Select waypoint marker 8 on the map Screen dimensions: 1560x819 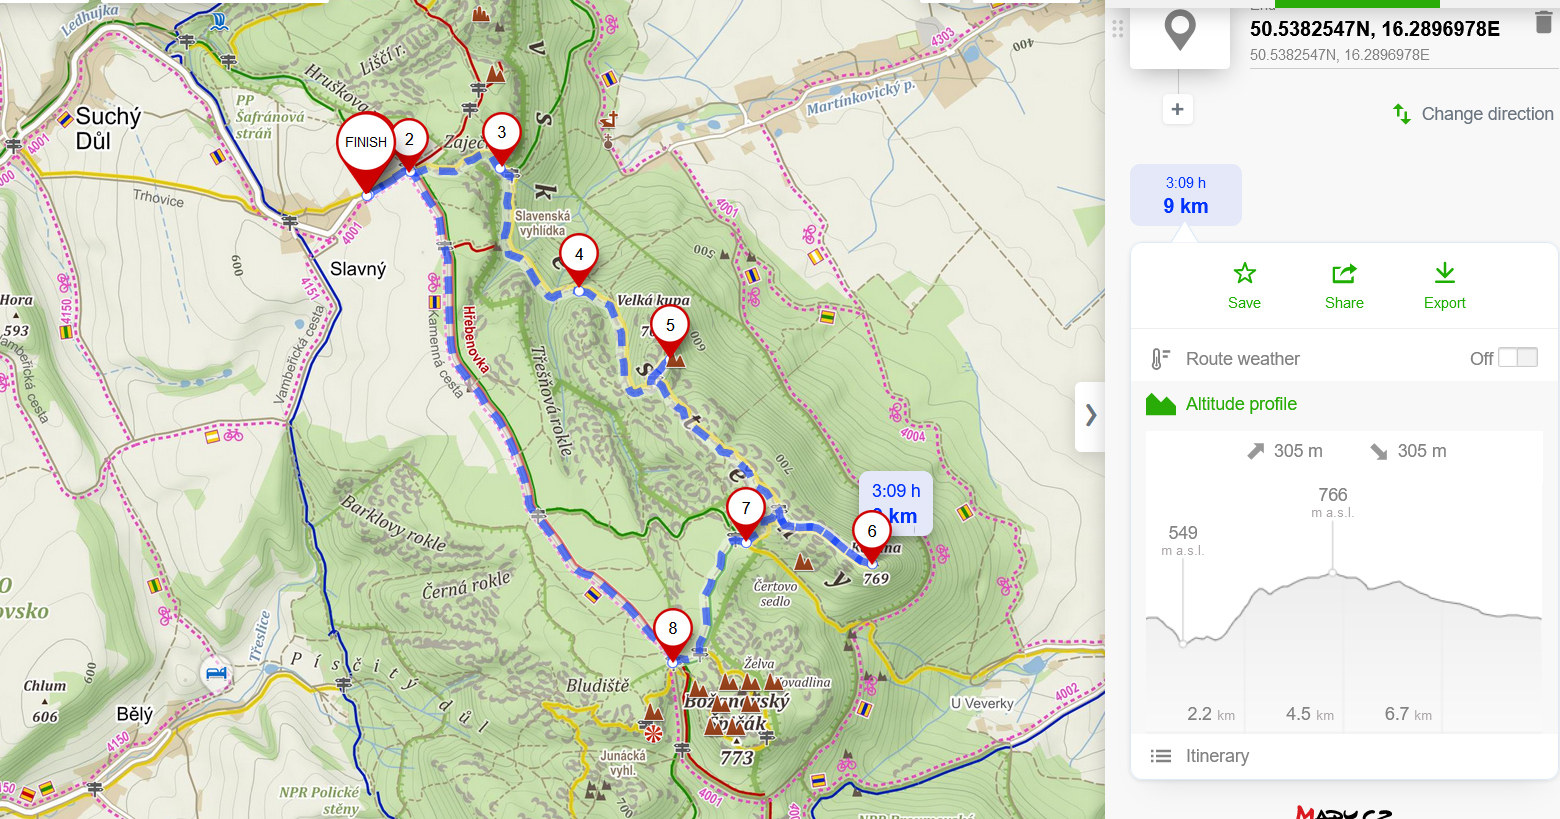(673, 629)
